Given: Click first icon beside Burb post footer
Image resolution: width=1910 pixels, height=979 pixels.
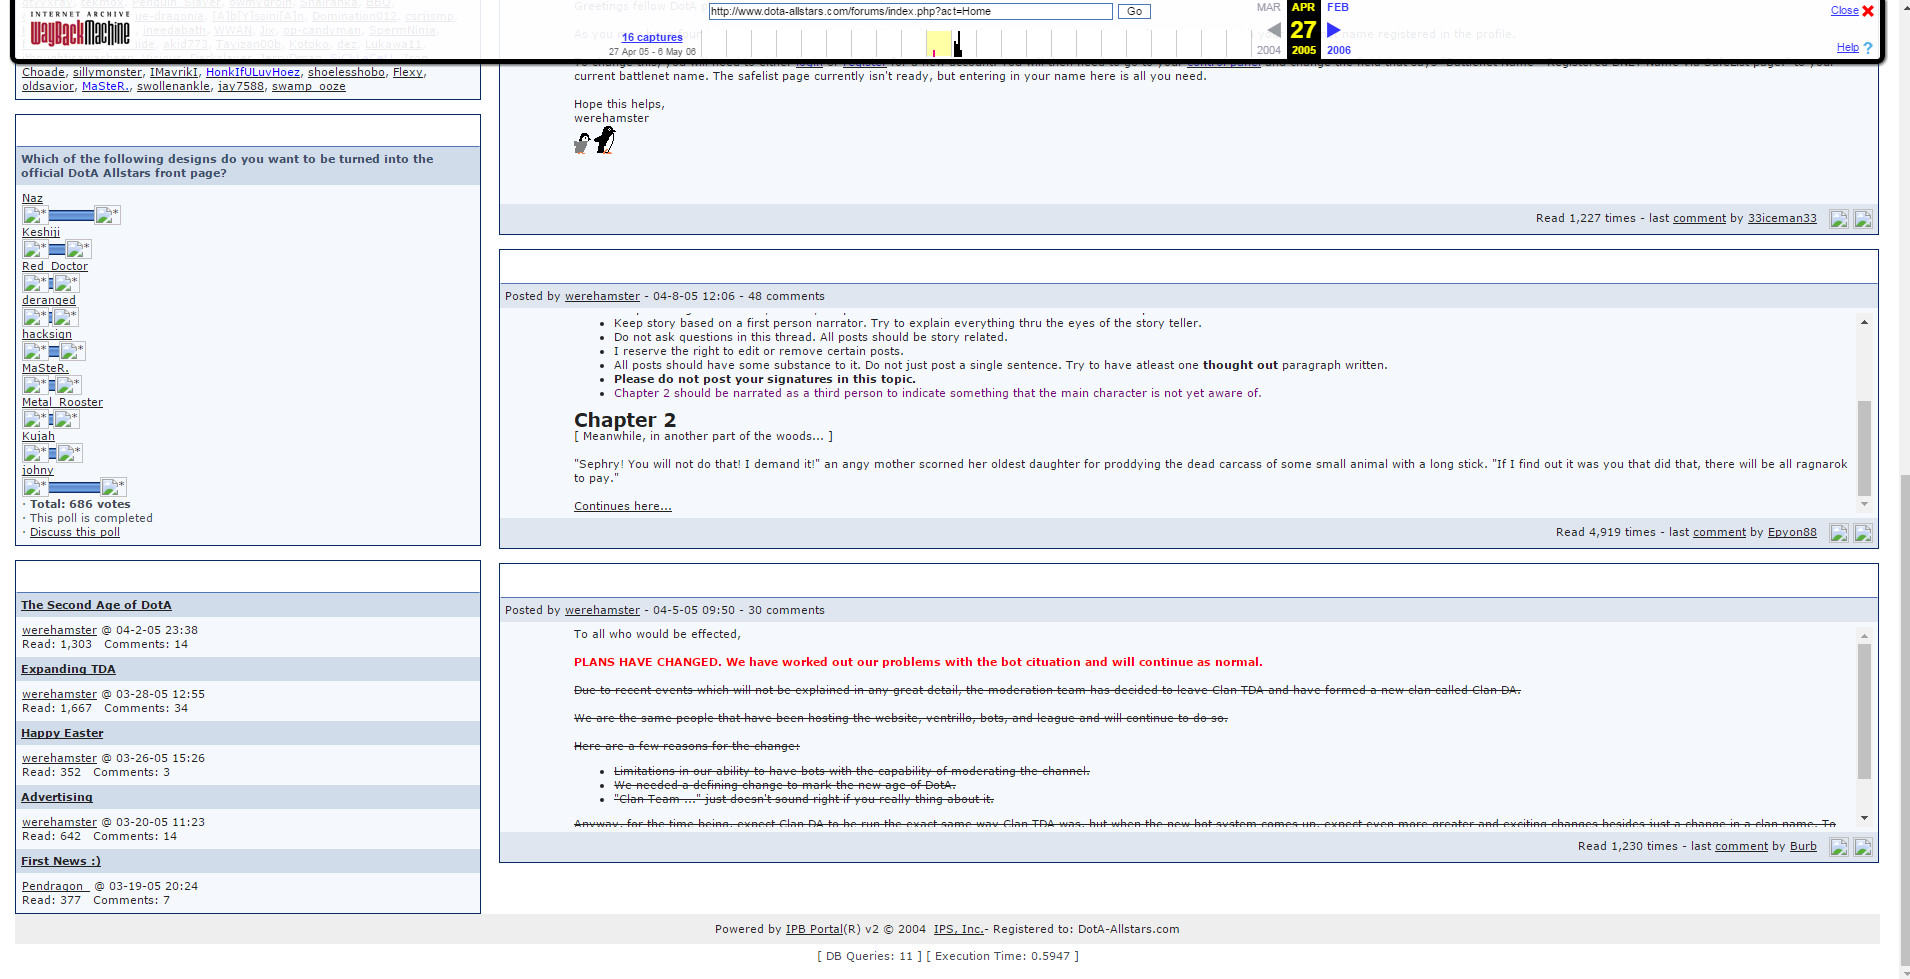Looking at the screenshot, I should tap(1839, 847).
